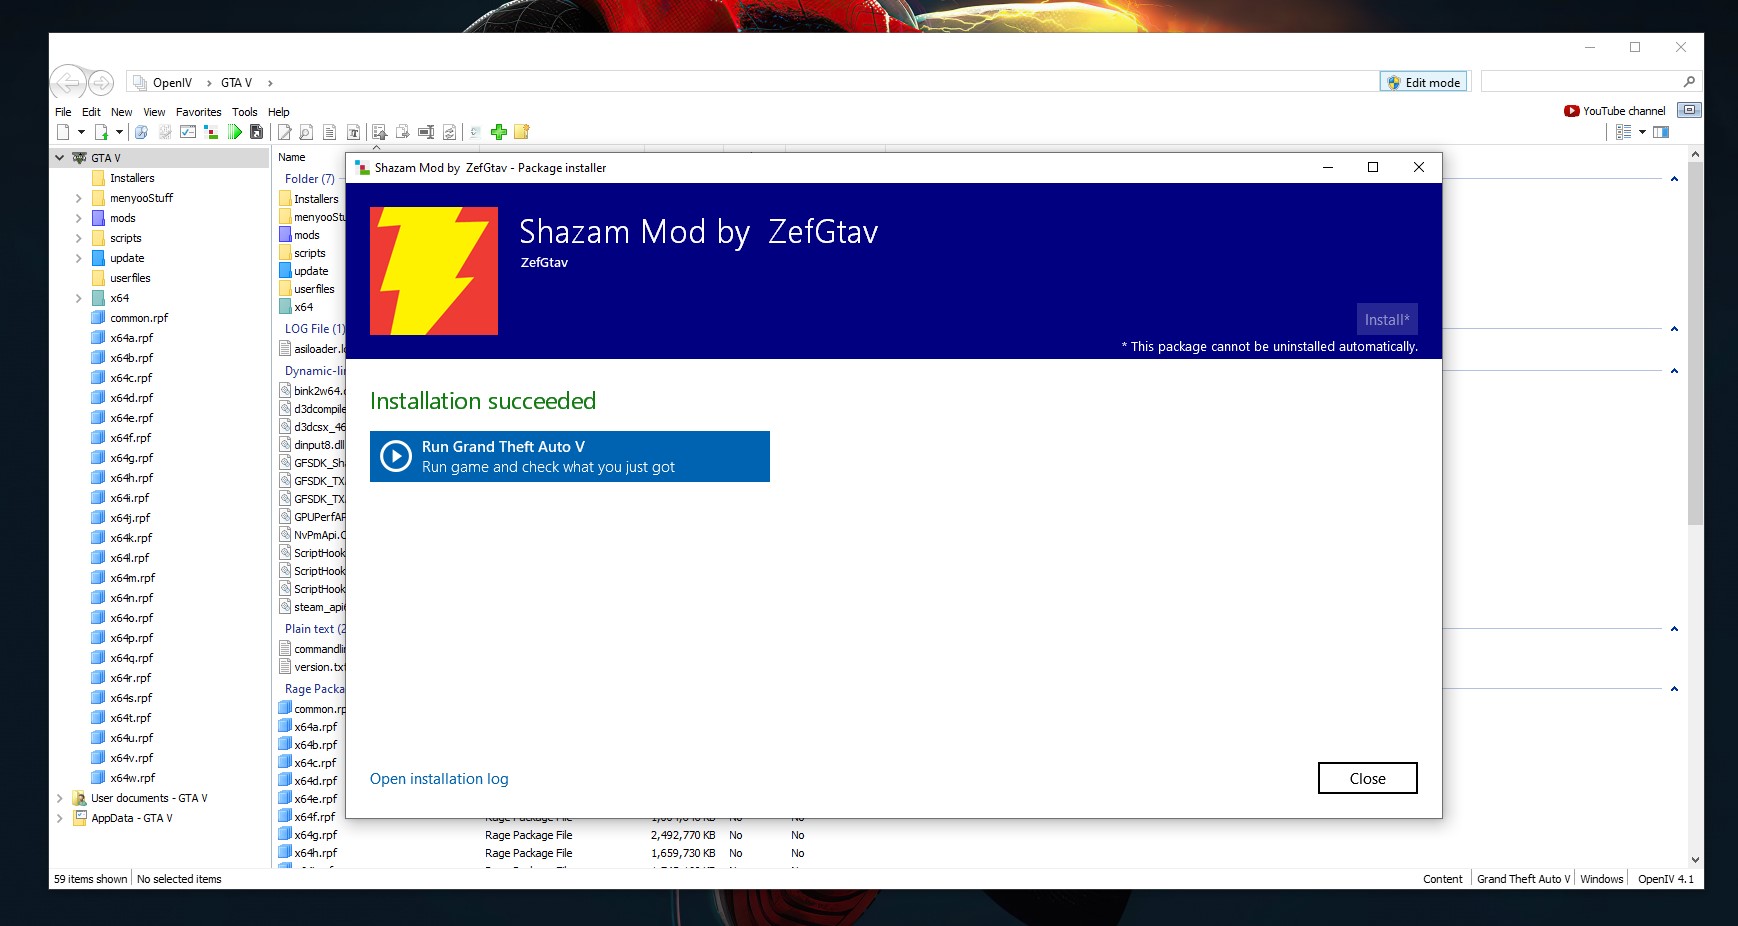Image resolution: width=1738 pixels, height=926 pixels.
Task: Click the green plus toolbar icon
Action: tap(499, 132)
